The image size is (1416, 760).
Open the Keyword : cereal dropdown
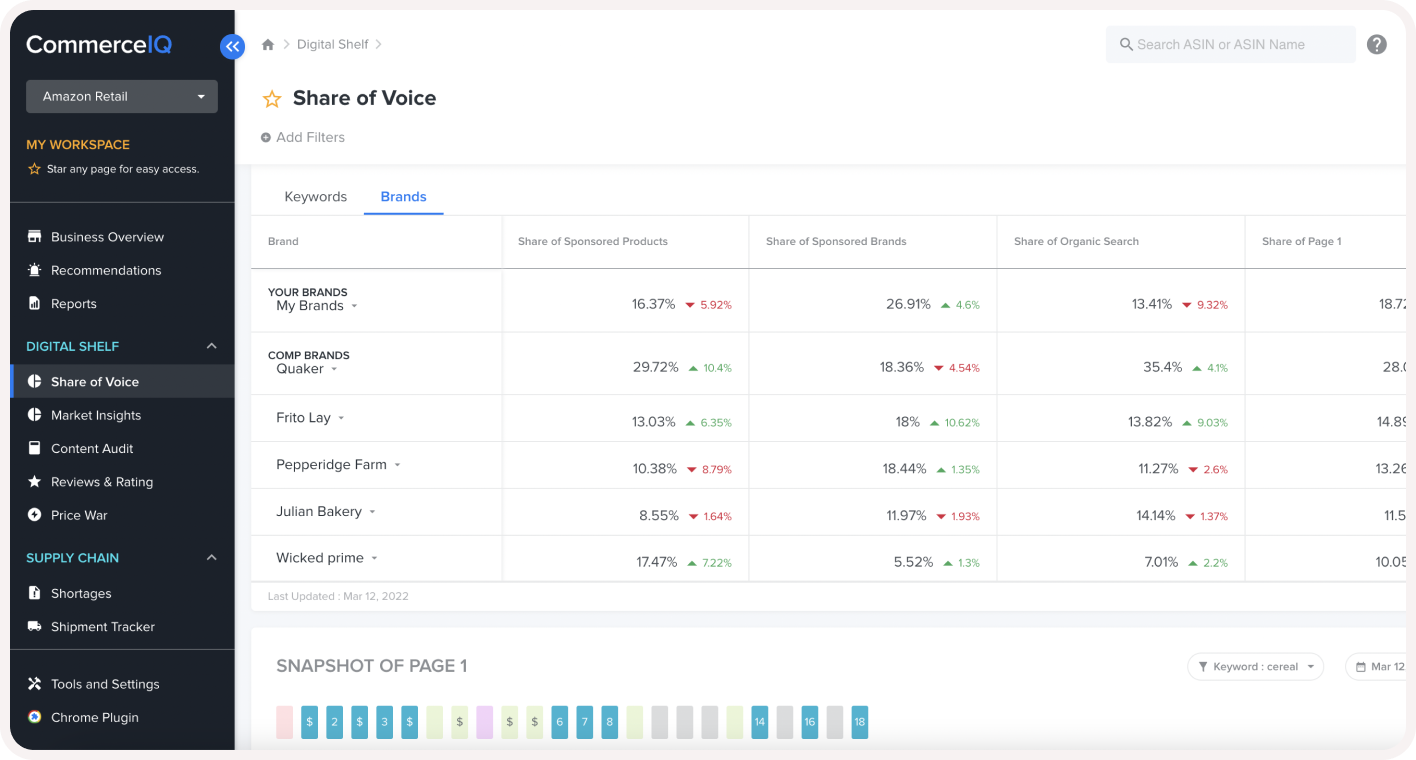coord(1255,667)
